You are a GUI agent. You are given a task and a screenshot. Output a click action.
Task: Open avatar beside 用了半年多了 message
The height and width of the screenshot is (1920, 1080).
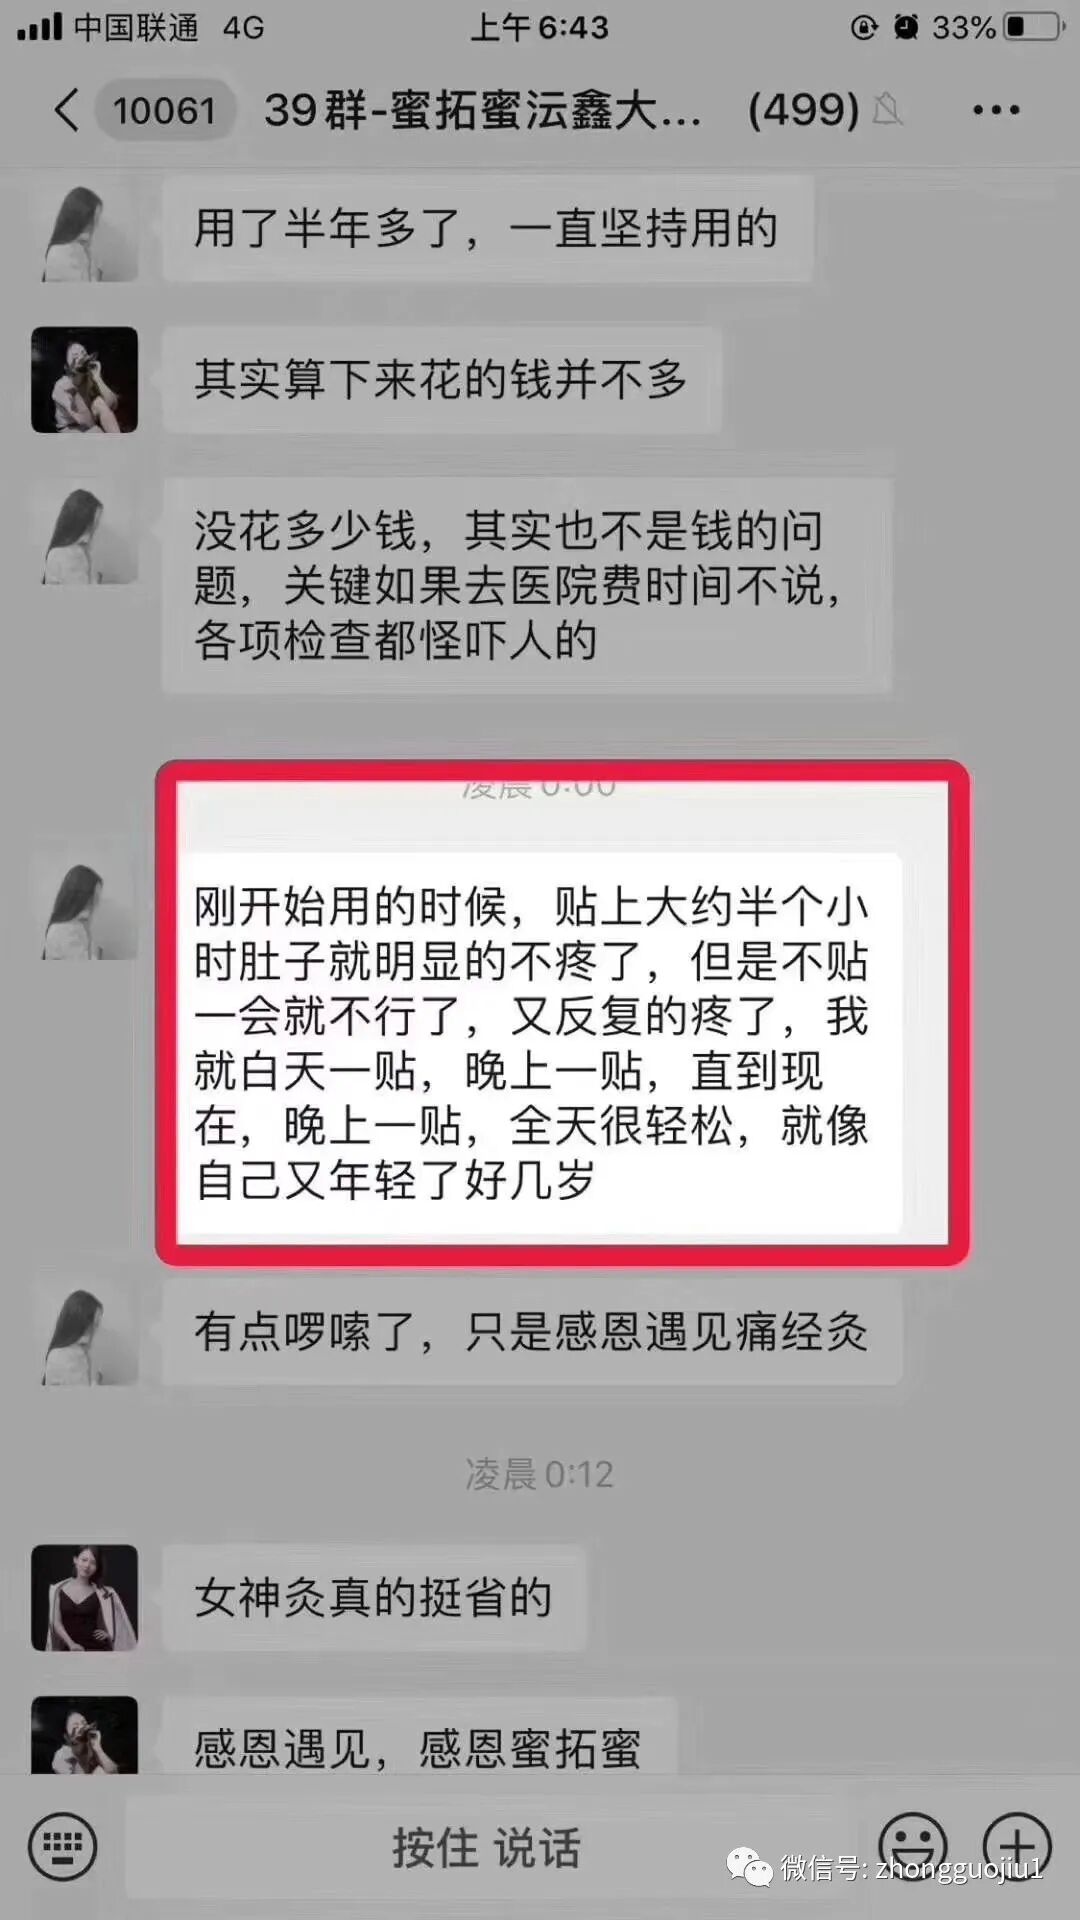click(84, 229)
